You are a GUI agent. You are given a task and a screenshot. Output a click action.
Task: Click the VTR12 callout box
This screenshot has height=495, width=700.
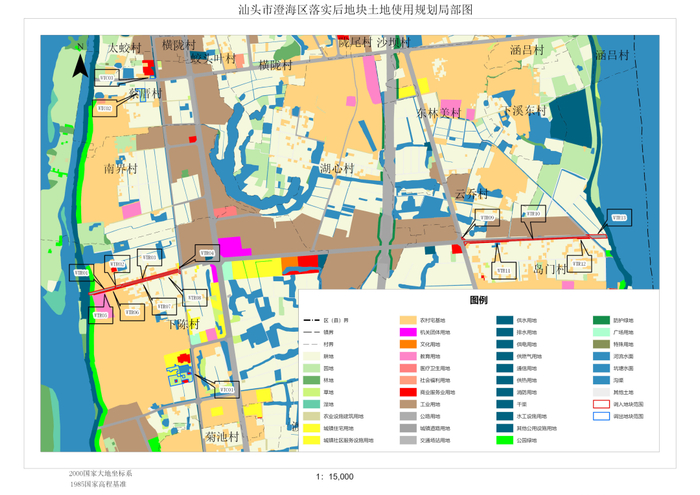coord(579,264)
